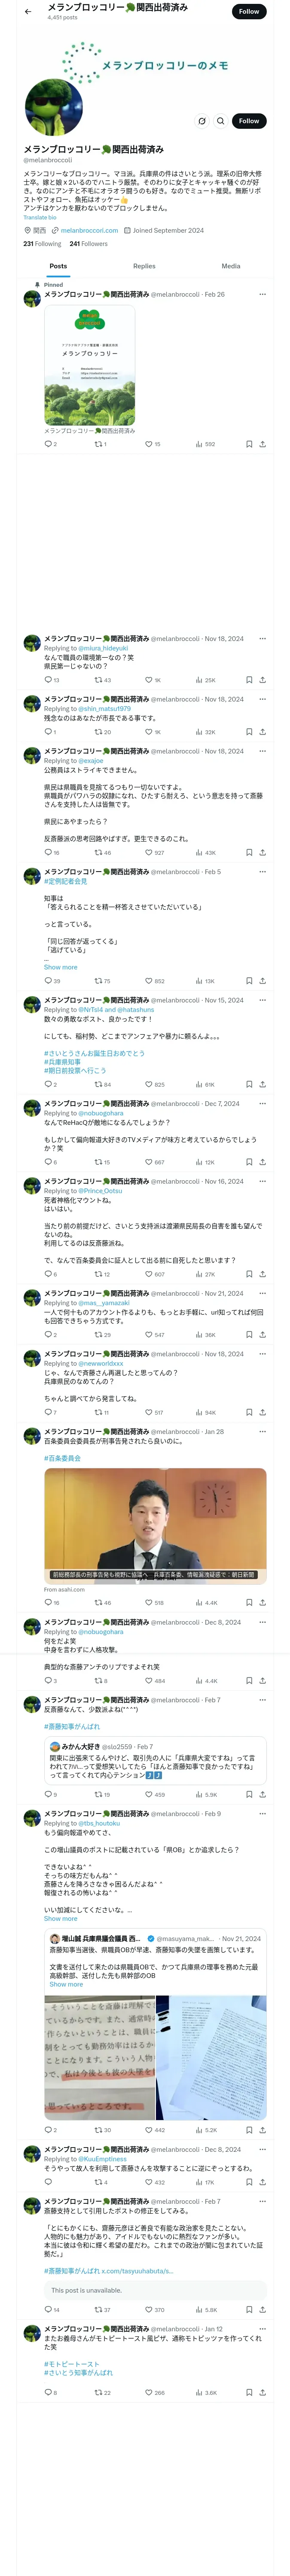Open the Media tab
This screenshot has width=290, height=2576.
click(x=231, y=266)
